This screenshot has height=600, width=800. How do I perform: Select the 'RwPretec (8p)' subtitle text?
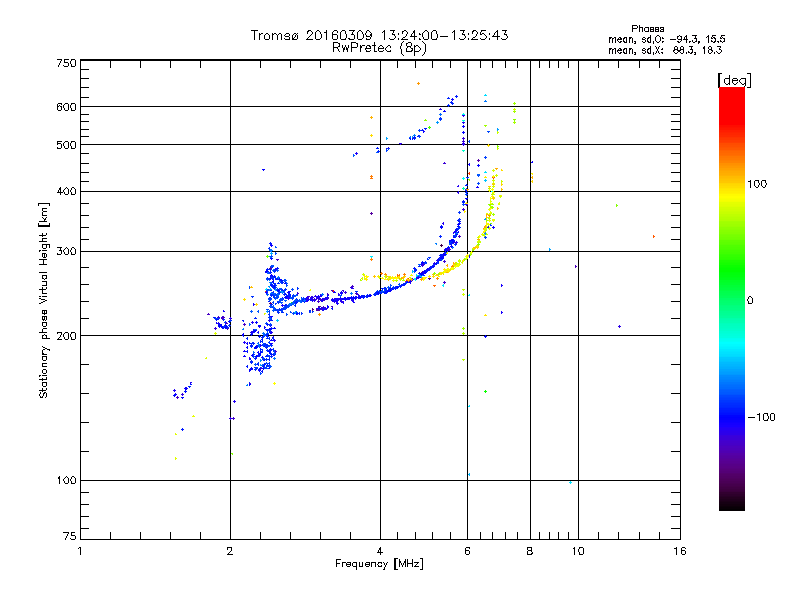click(x=379, y=48)
